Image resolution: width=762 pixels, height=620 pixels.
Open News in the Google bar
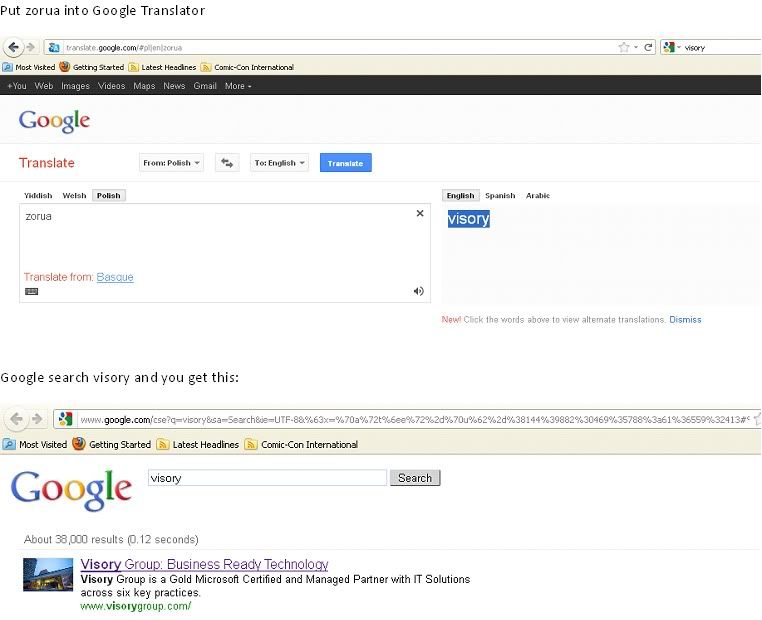[x=174, y=86]
